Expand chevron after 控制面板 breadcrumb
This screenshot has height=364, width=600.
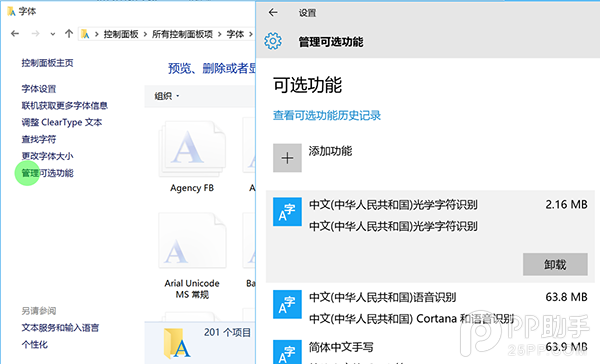(x=145, y=34)
